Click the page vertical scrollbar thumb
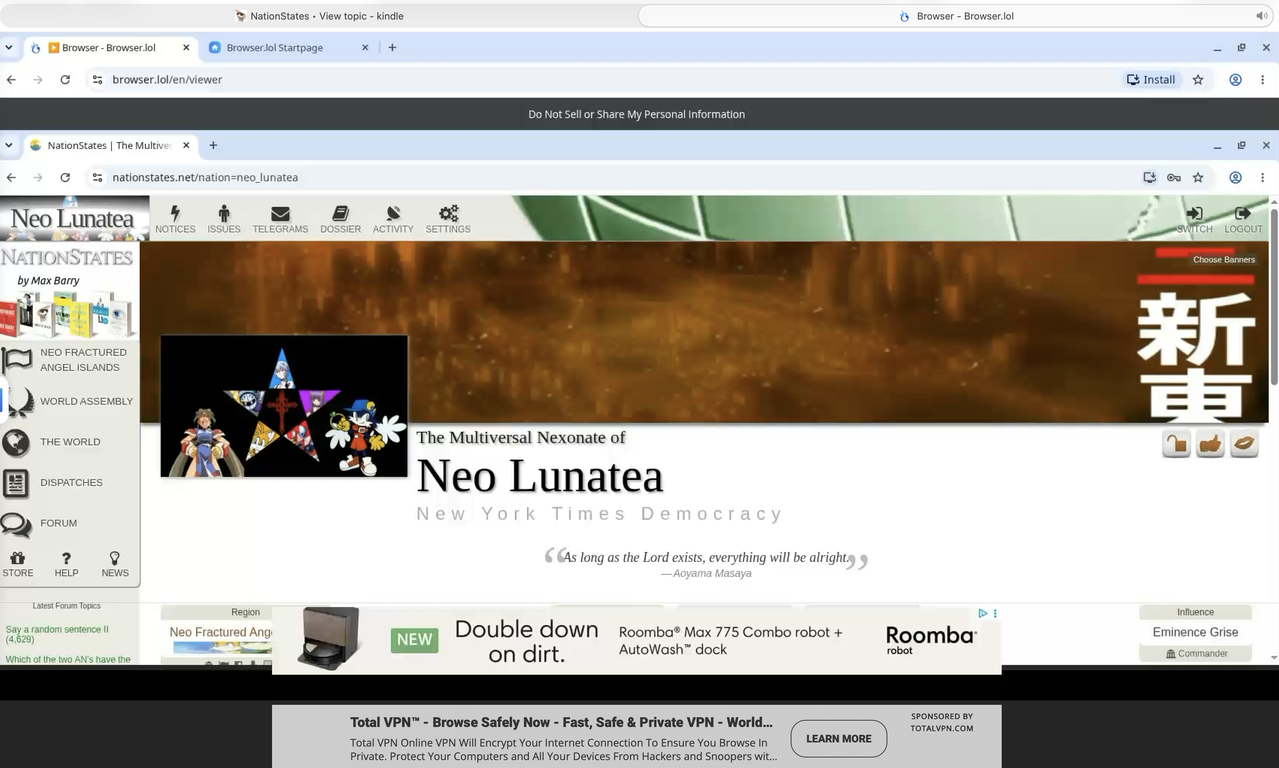The image size is (1279, 768). tap(1273, 296)
